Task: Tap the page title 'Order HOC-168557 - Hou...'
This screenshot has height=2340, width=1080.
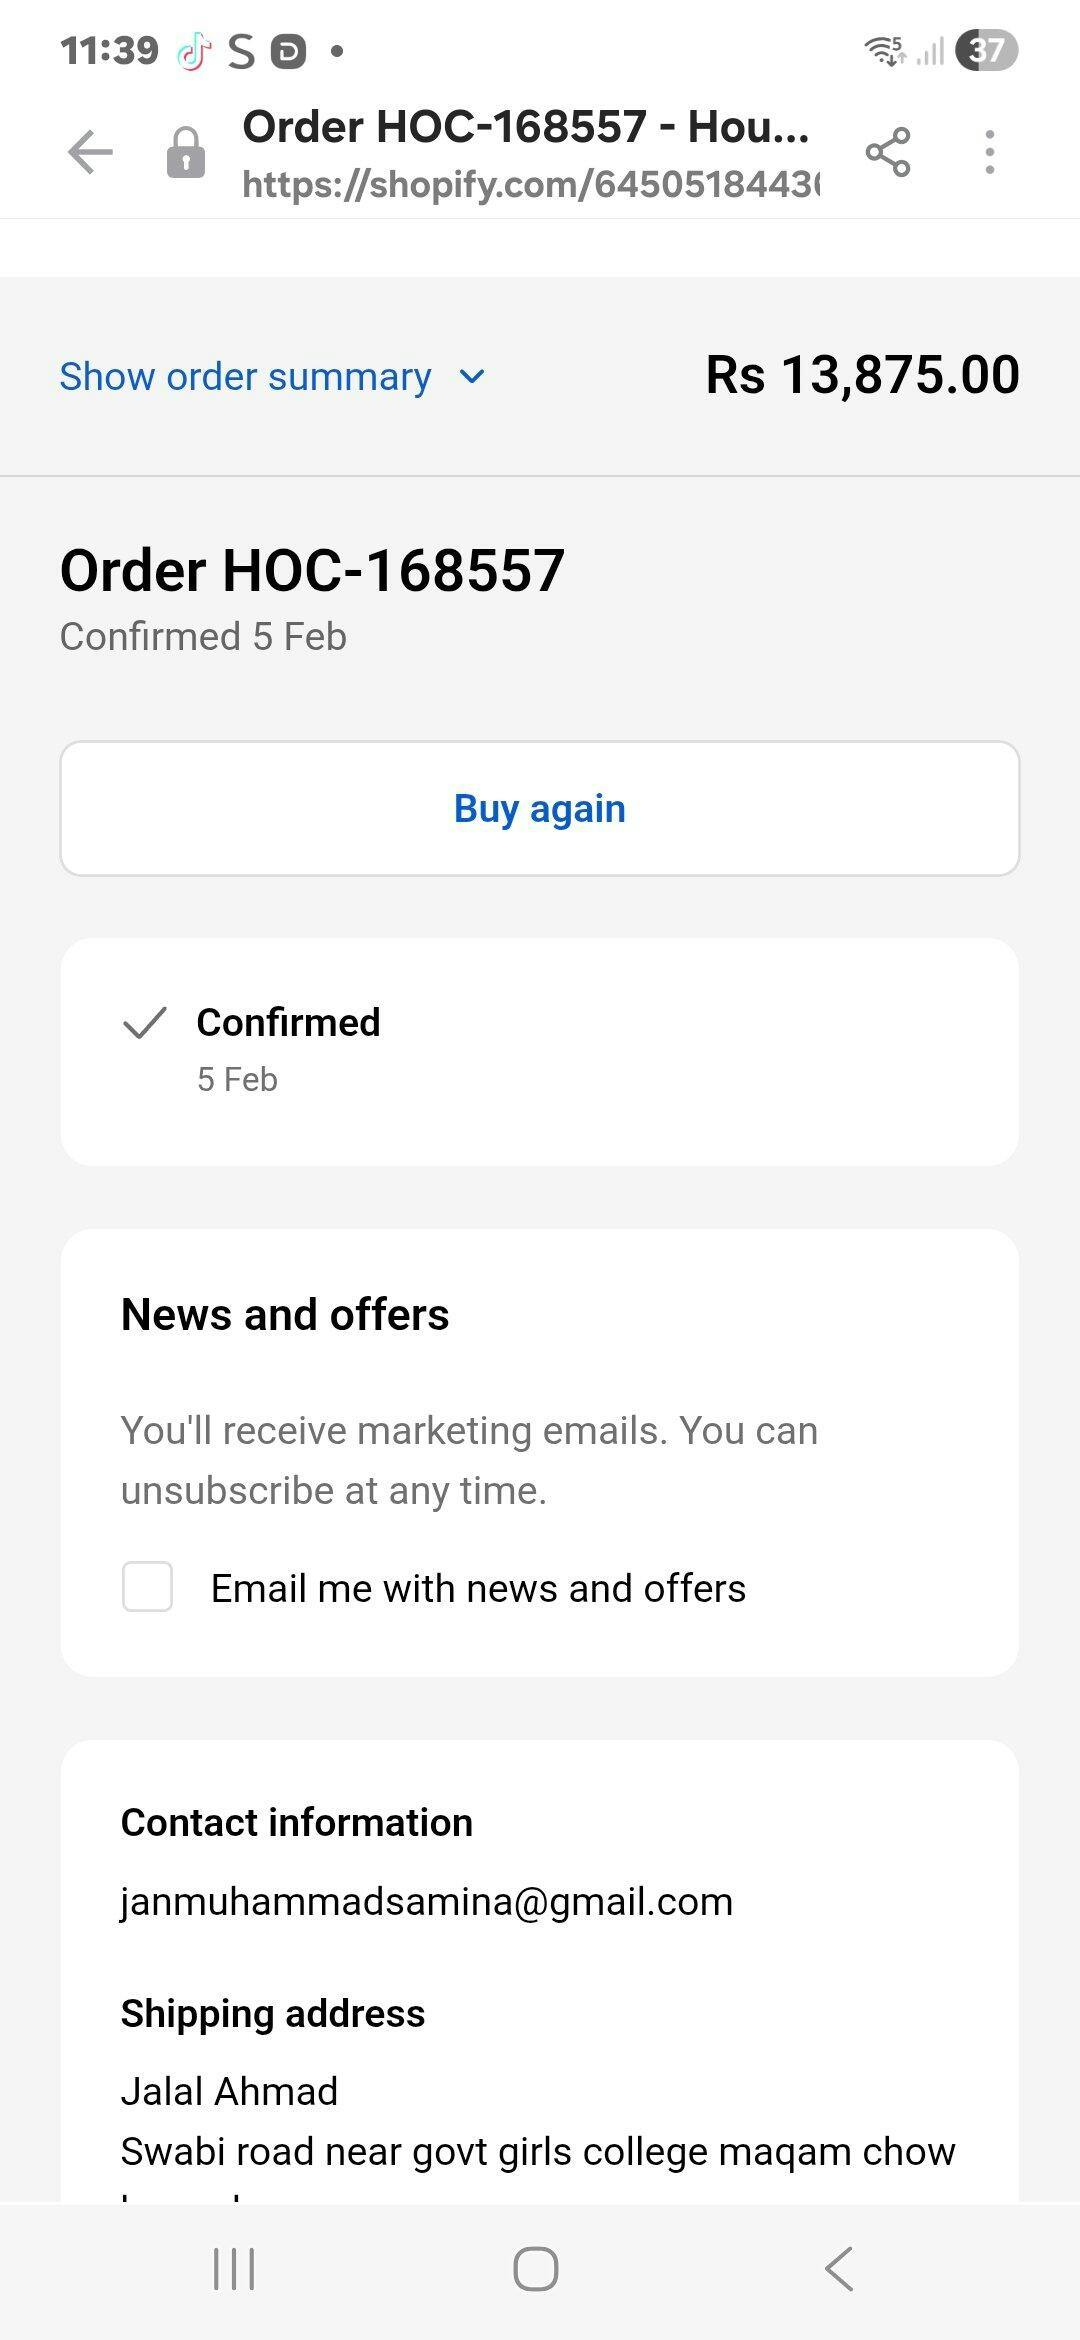Action: pyautogui.click(x=526, y=127)
